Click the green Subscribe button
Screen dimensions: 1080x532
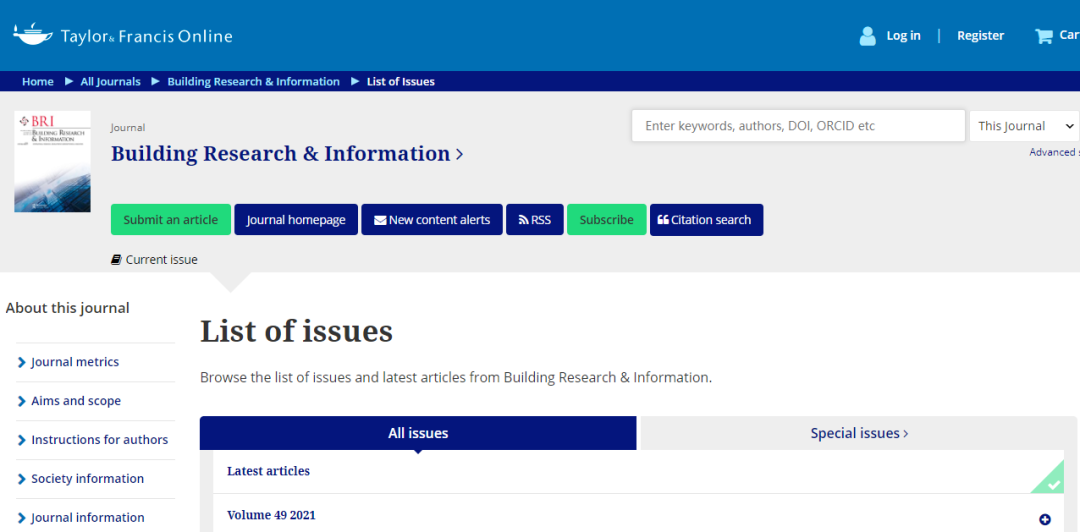606,220
